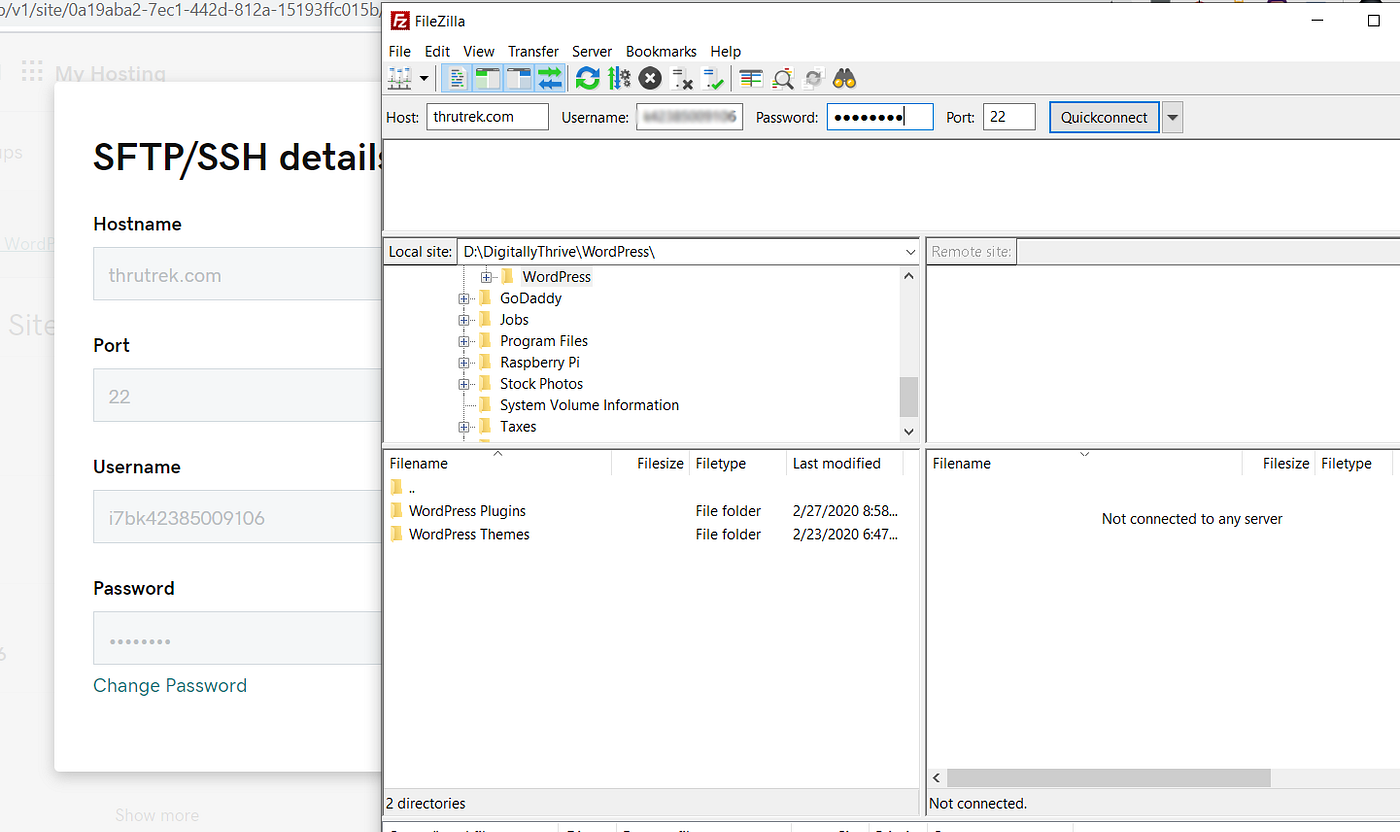This screenshot has height=832, width=1400.
Task: Toggle processing of transfer queue
Action: coord(619,78)
